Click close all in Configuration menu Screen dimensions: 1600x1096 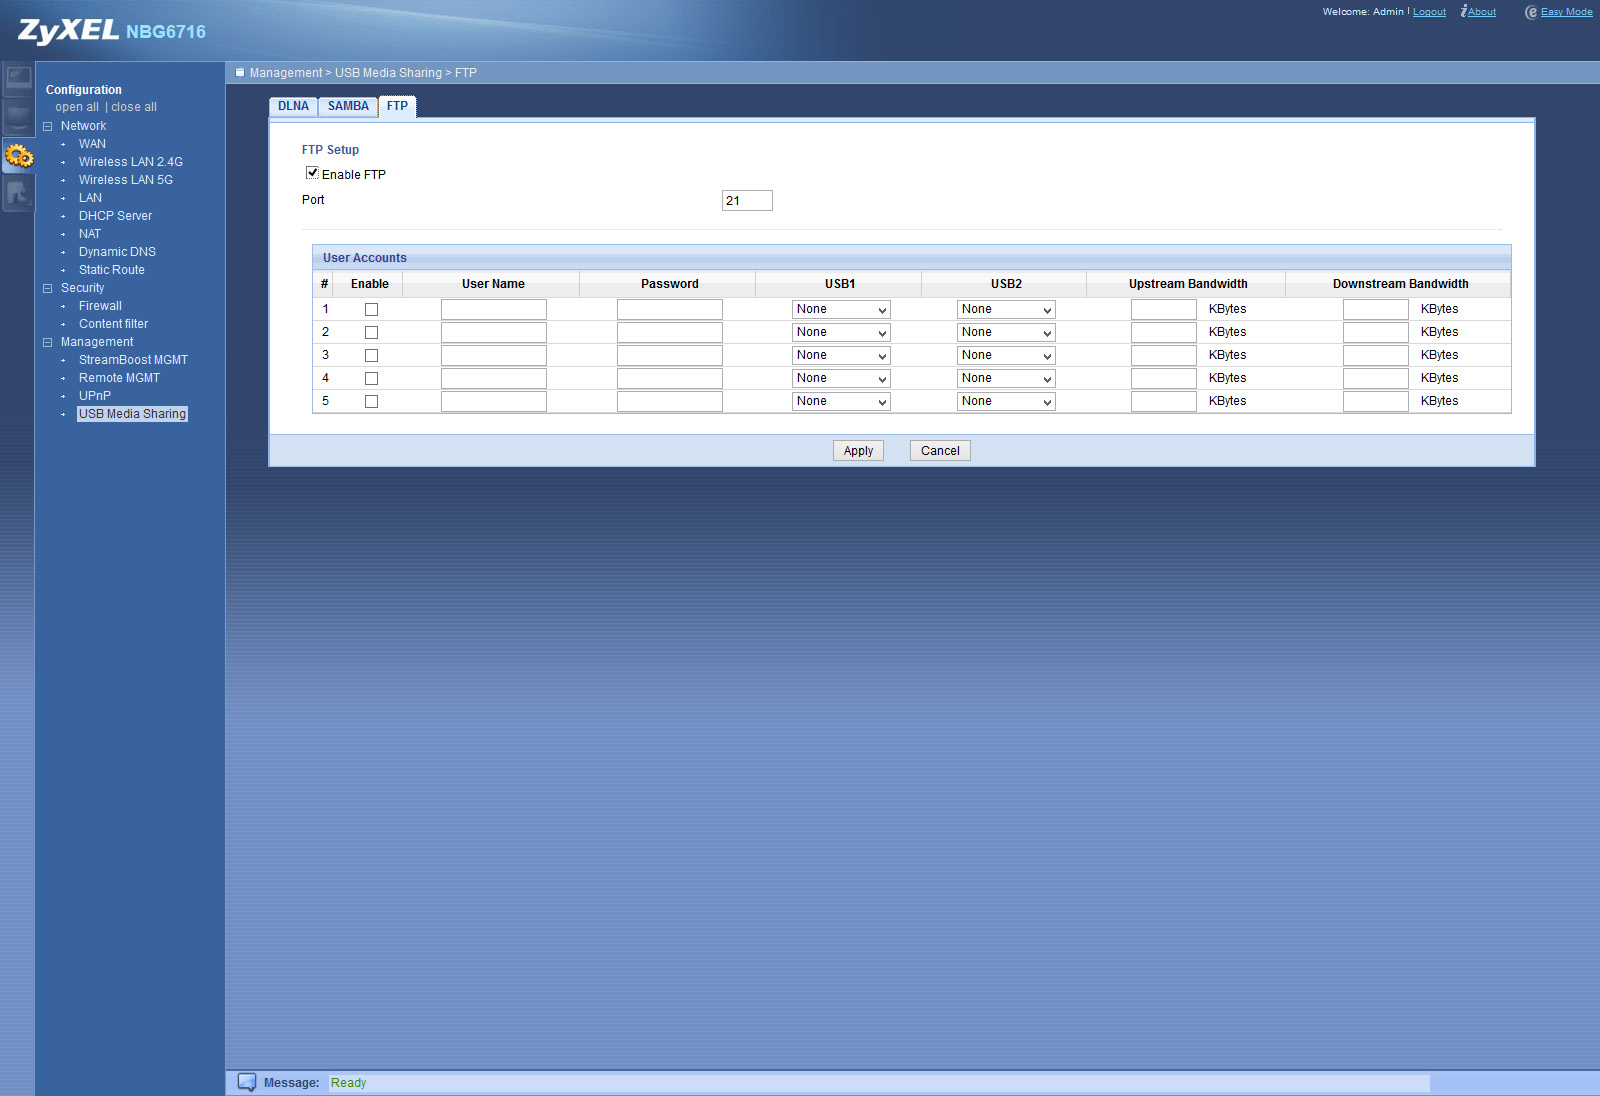coord(134,107)
